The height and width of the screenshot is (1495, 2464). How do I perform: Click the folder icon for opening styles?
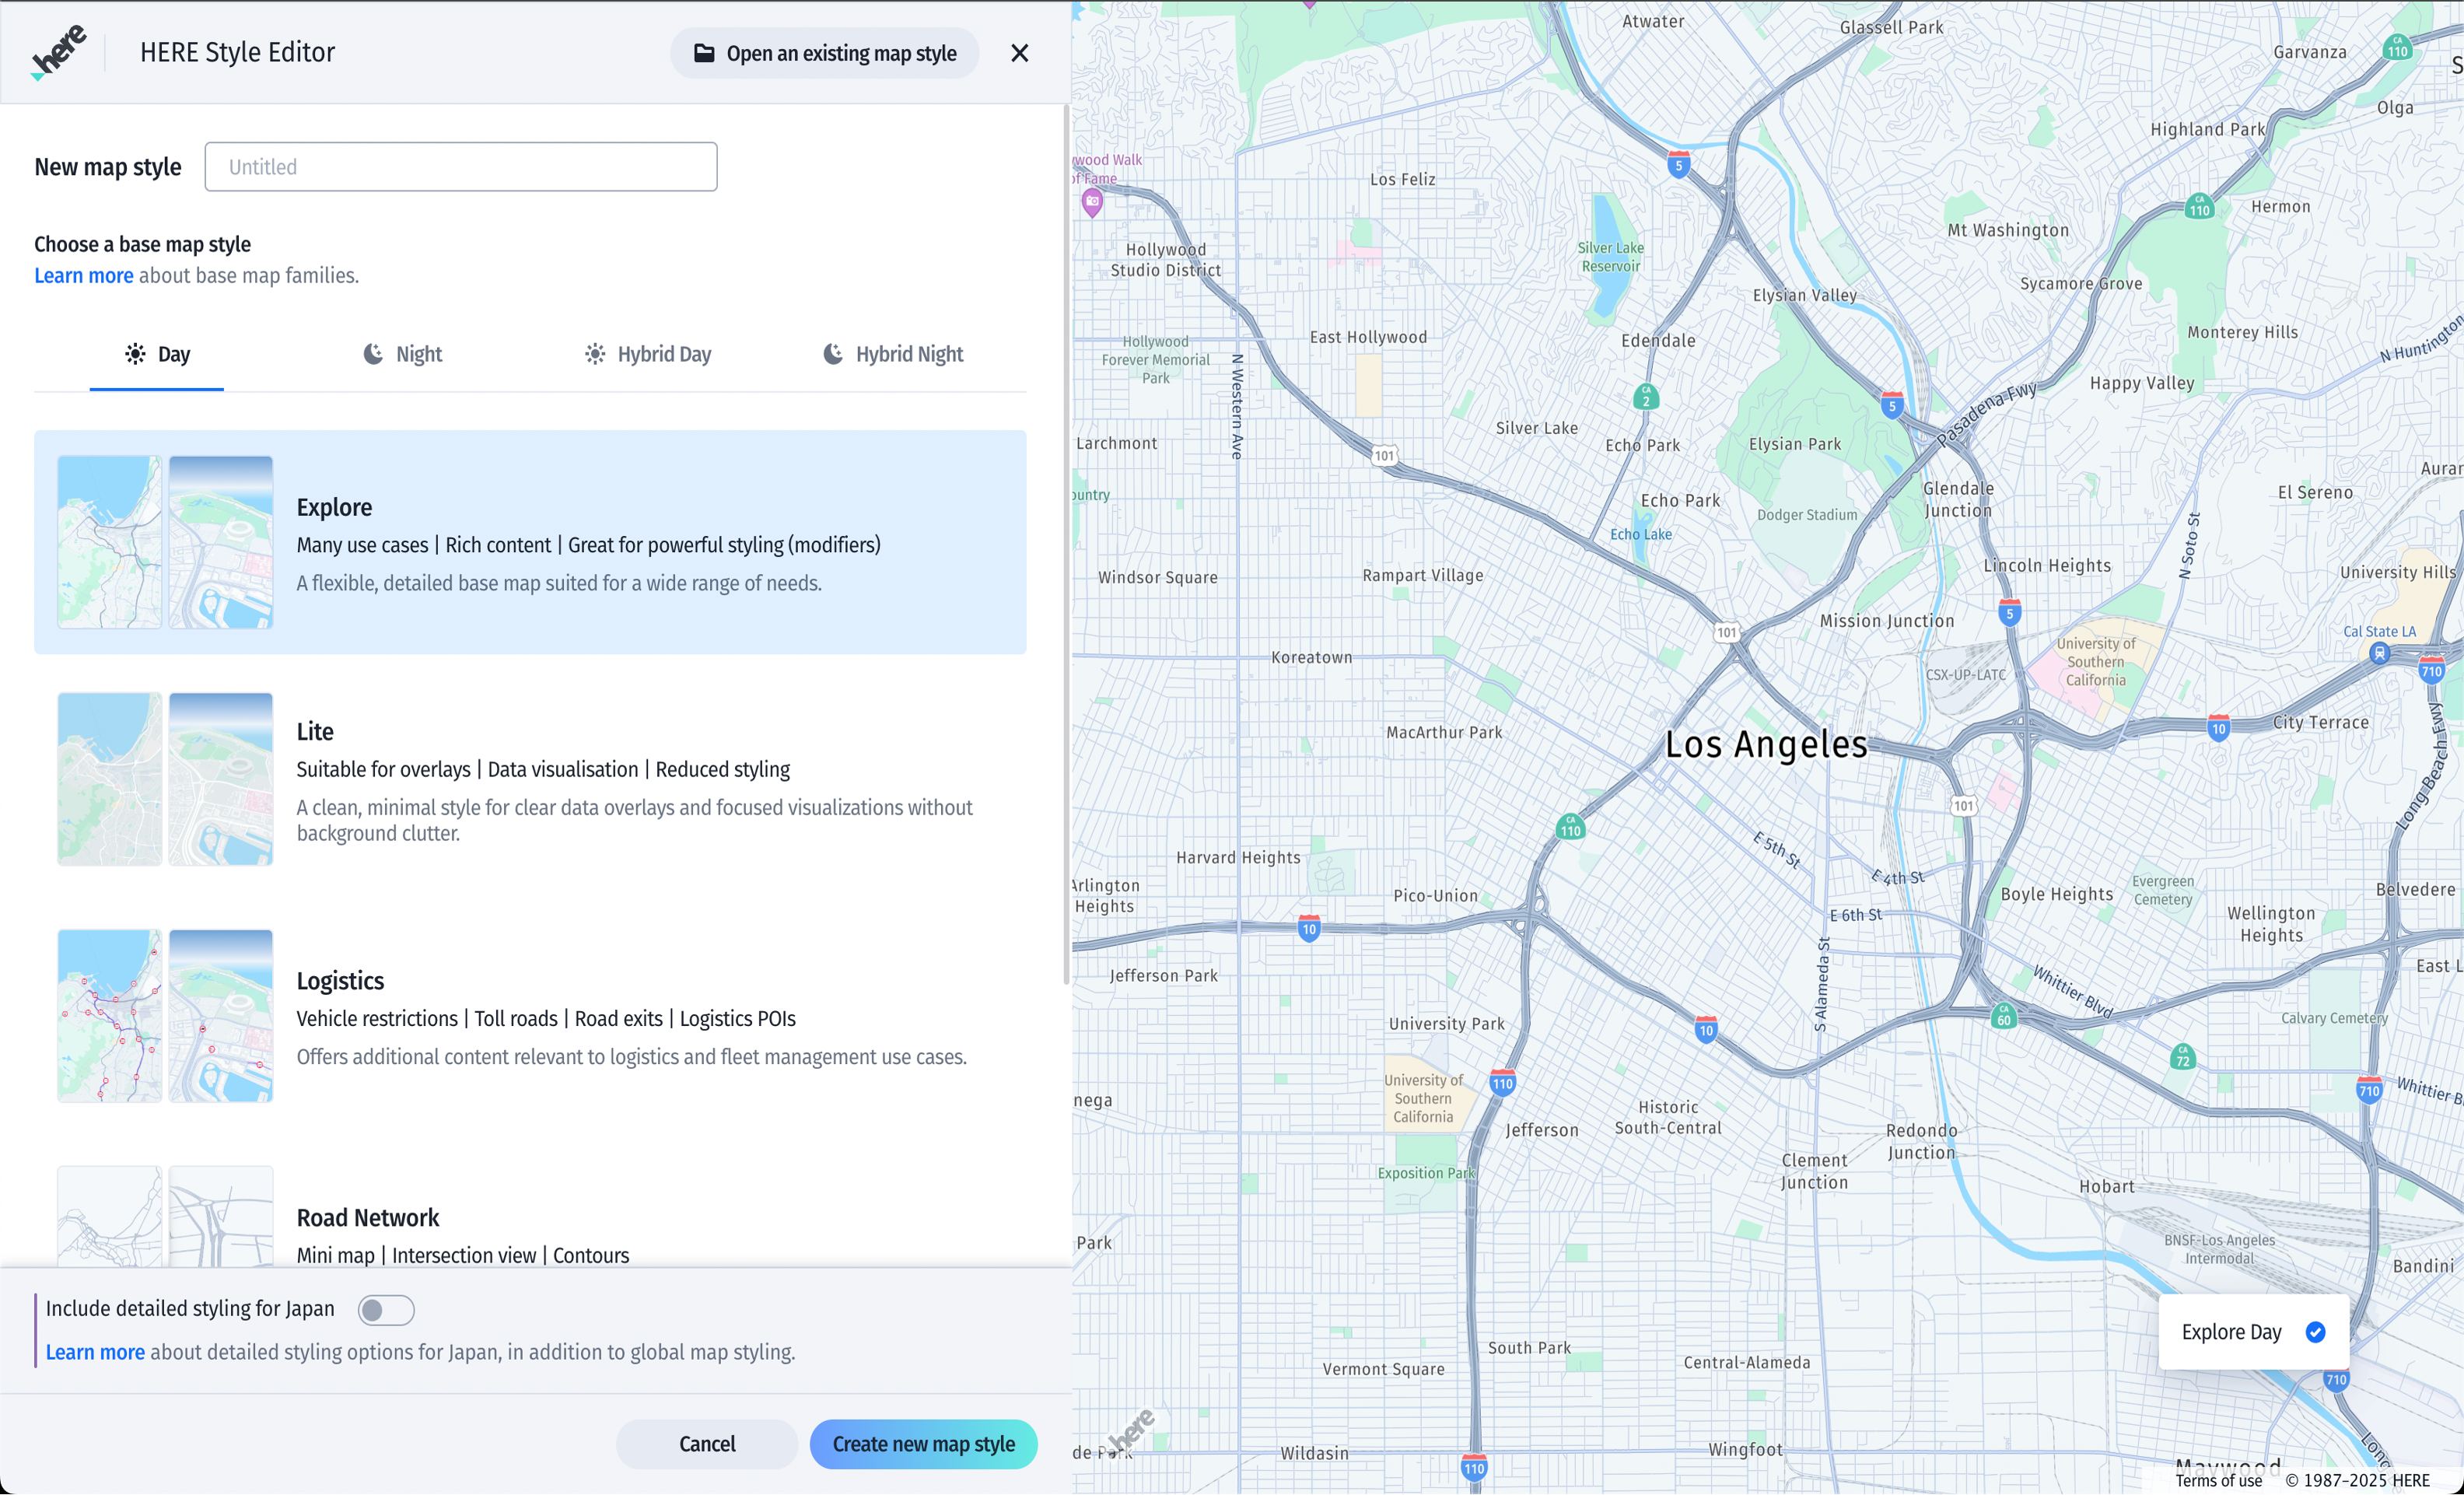[704, 53]
